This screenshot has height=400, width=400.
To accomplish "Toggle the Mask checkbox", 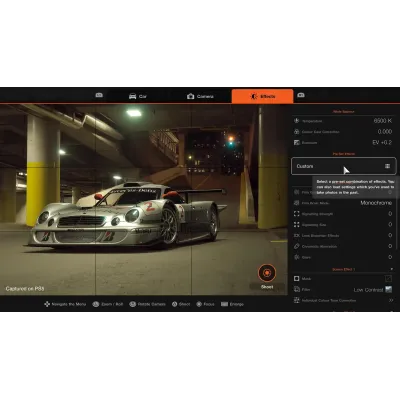I will coord(388,278).
